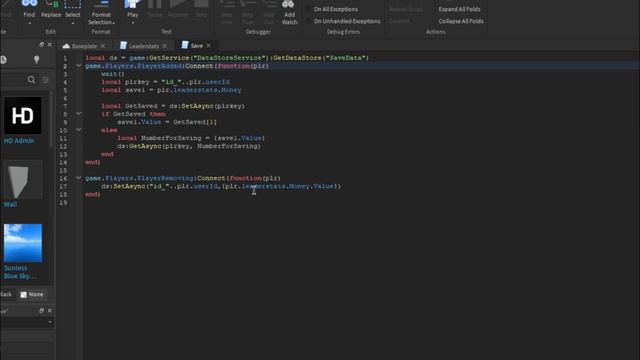Click the search magnifier in Toolbox
The height and width of the screenshot is (360, 640).
pos(31,80)
